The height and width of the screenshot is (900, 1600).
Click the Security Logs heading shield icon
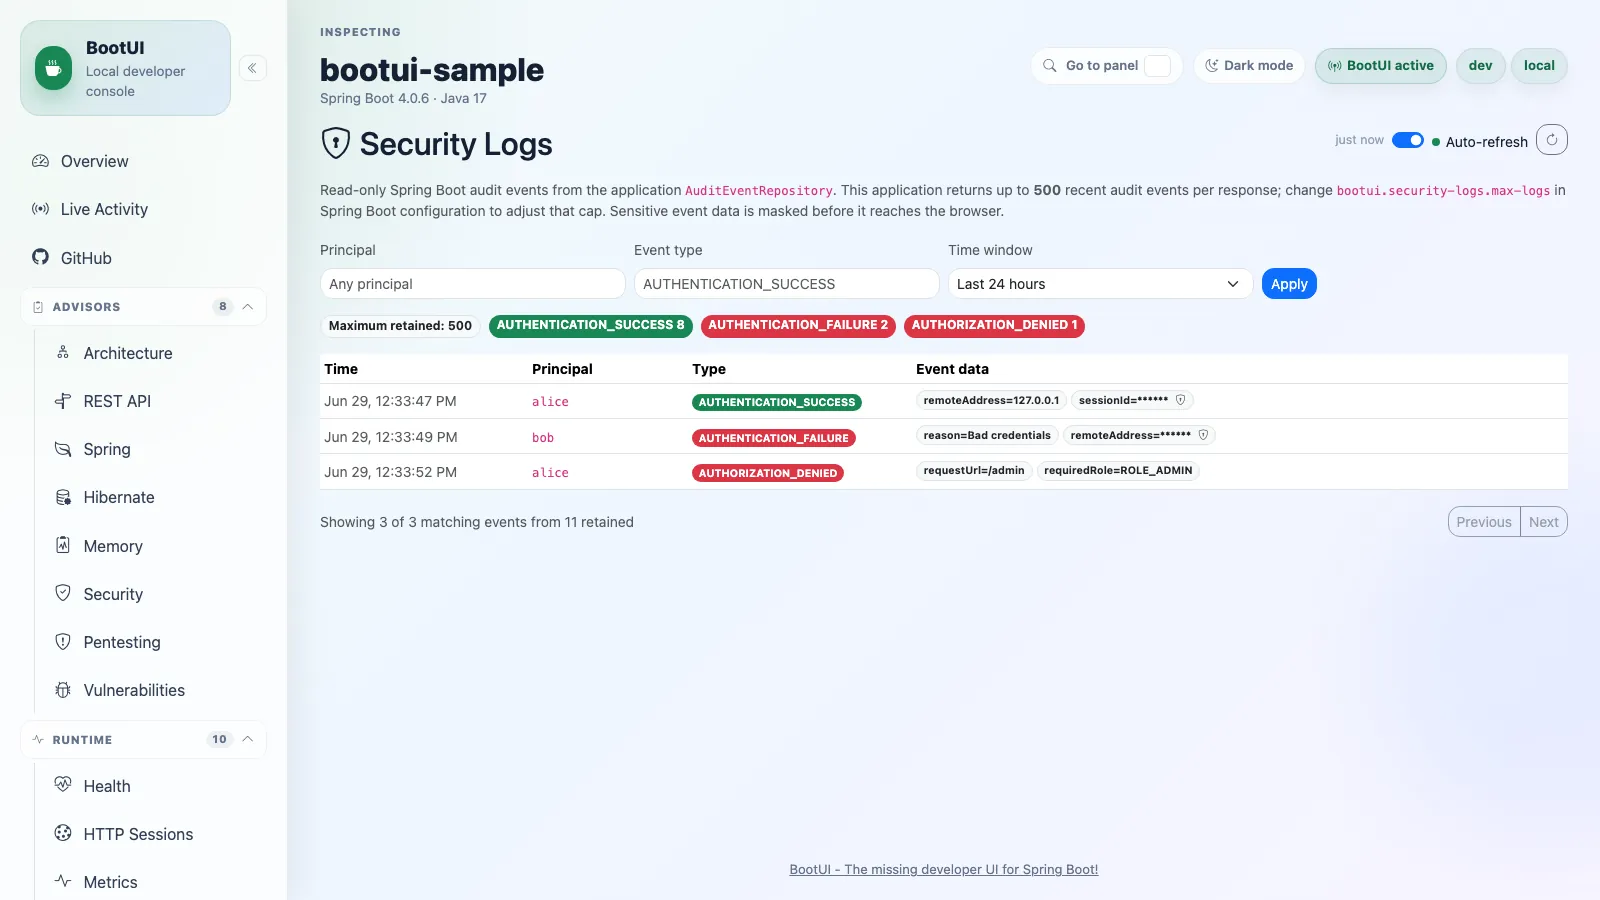click(336, 143)
